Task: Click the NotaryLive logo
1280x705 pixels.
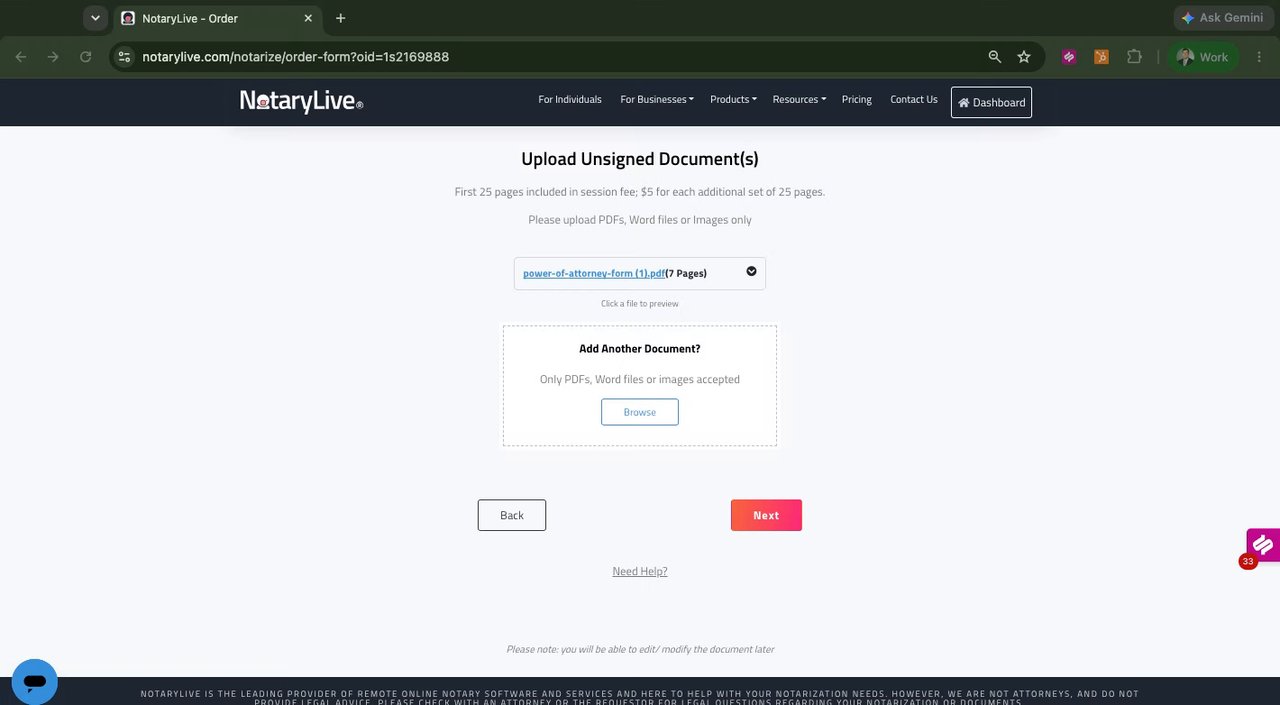Action: (x=301, y=101)
